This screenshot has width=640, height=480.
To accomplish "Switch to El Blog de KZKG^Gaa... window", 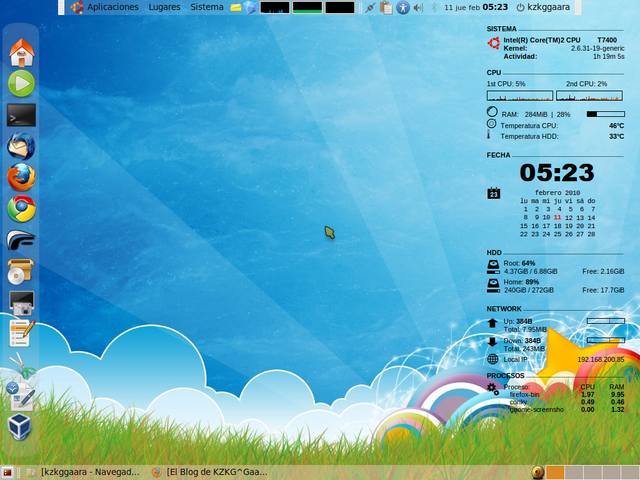I will (210, 472).
